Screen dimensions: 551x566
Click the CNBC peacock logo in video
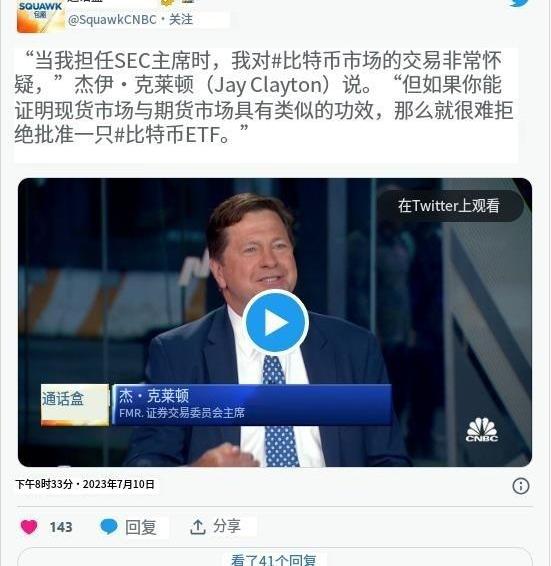(x=482, y=430)
